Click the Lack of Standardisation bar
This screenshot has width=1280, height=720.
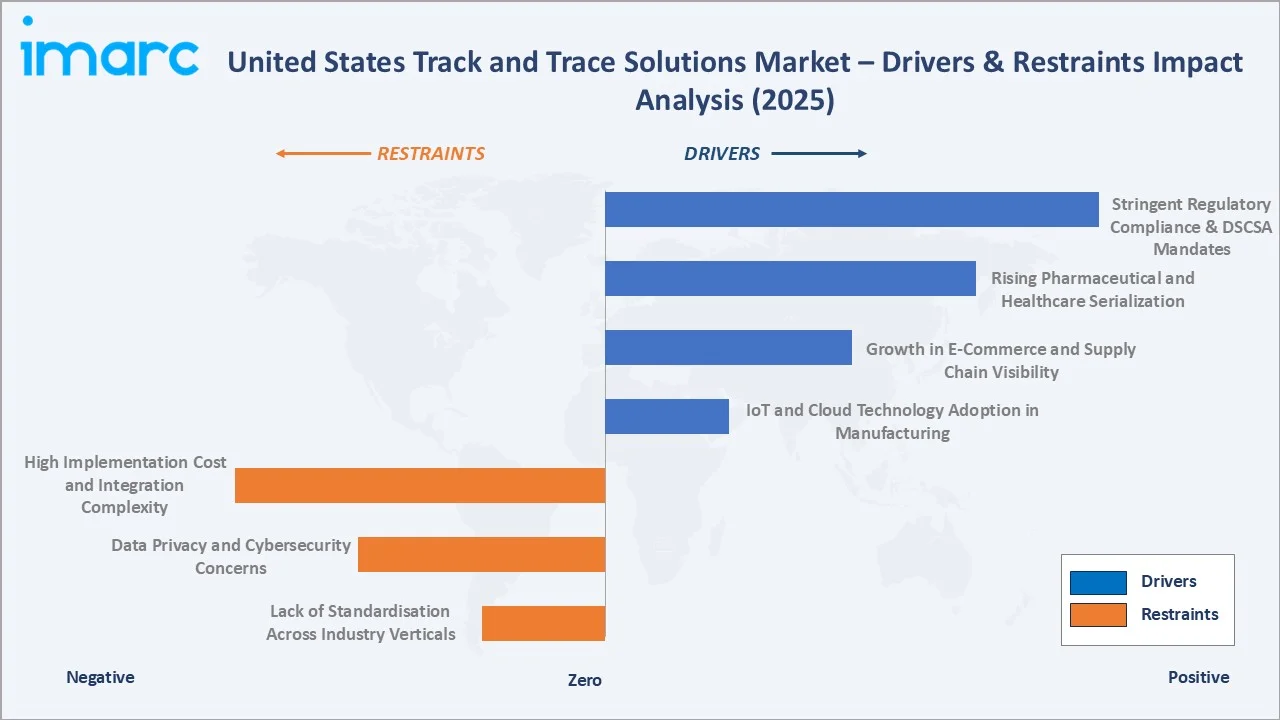[543, 623]
